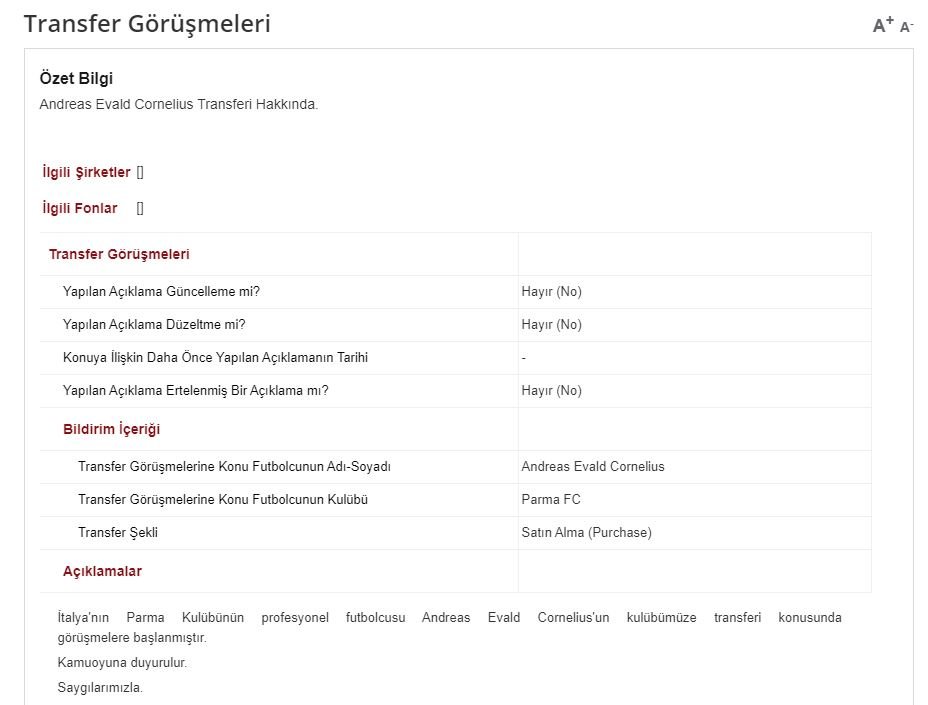Click the summary text about Cornelius transfer
Screen dimensions: 928x705
(x=178, y=104)
